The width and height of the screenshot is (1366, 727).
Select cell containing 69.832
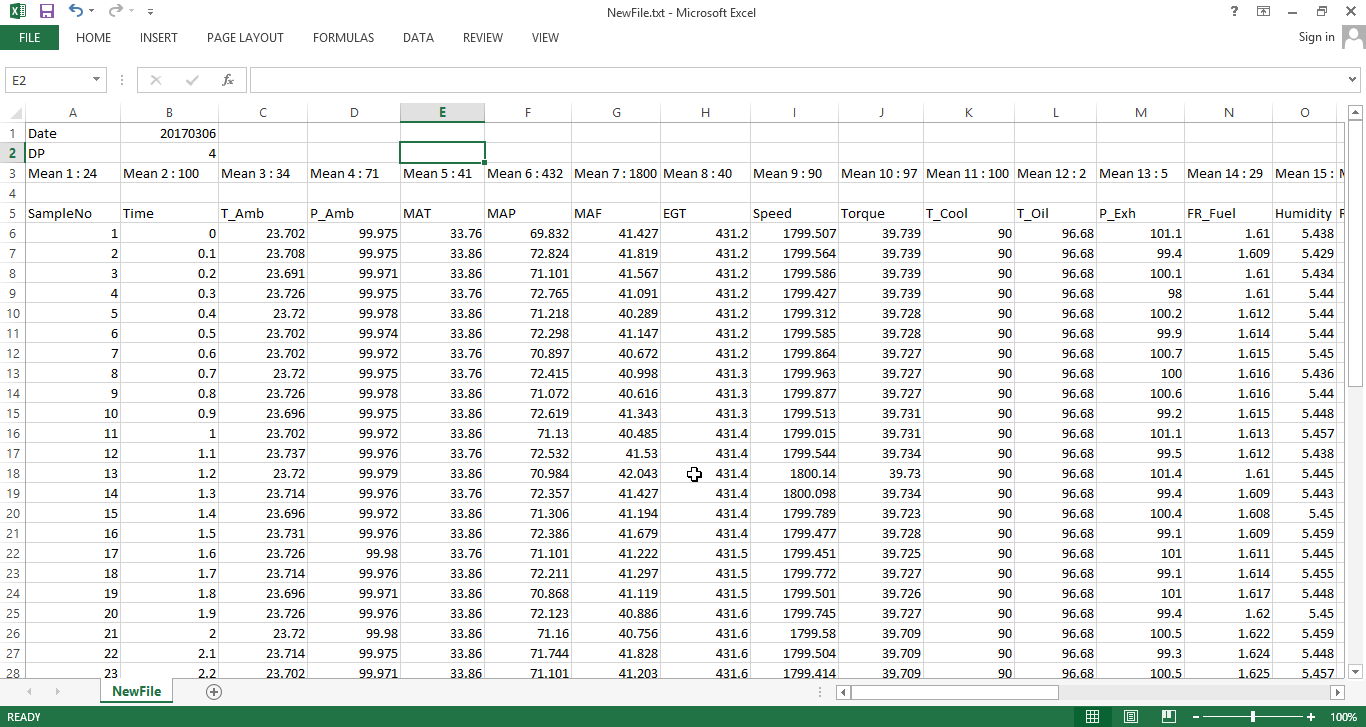pos(528,233)
